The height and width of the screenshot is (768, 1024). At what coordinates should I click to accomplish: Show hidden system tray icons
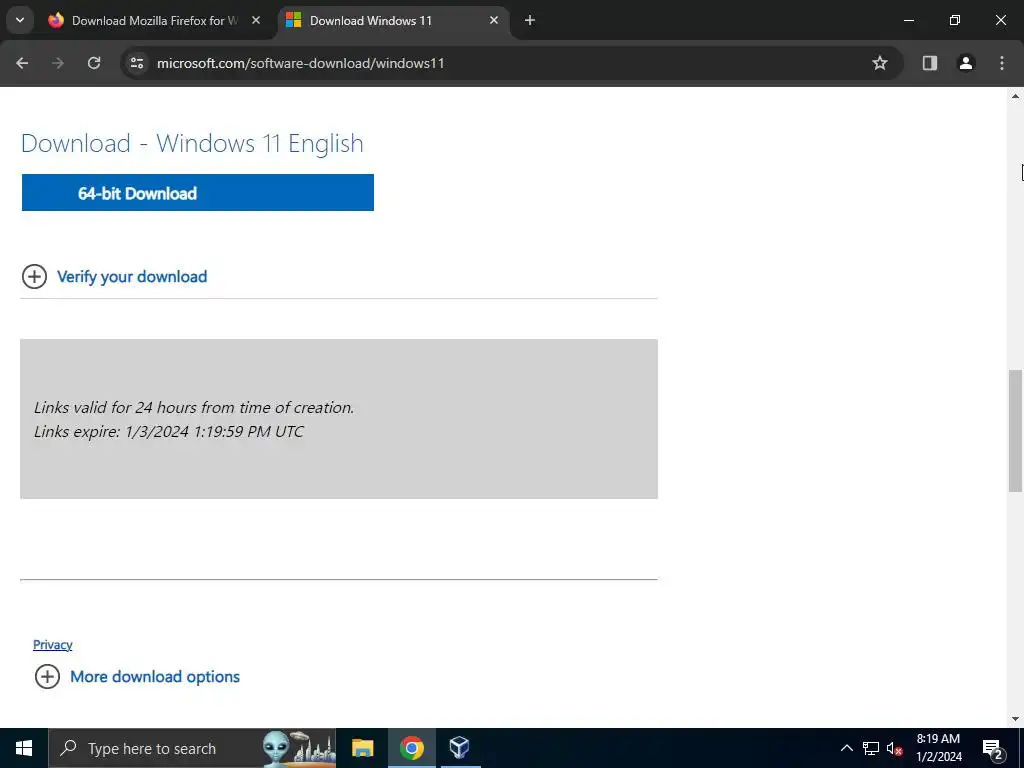[x=846, y=748]
